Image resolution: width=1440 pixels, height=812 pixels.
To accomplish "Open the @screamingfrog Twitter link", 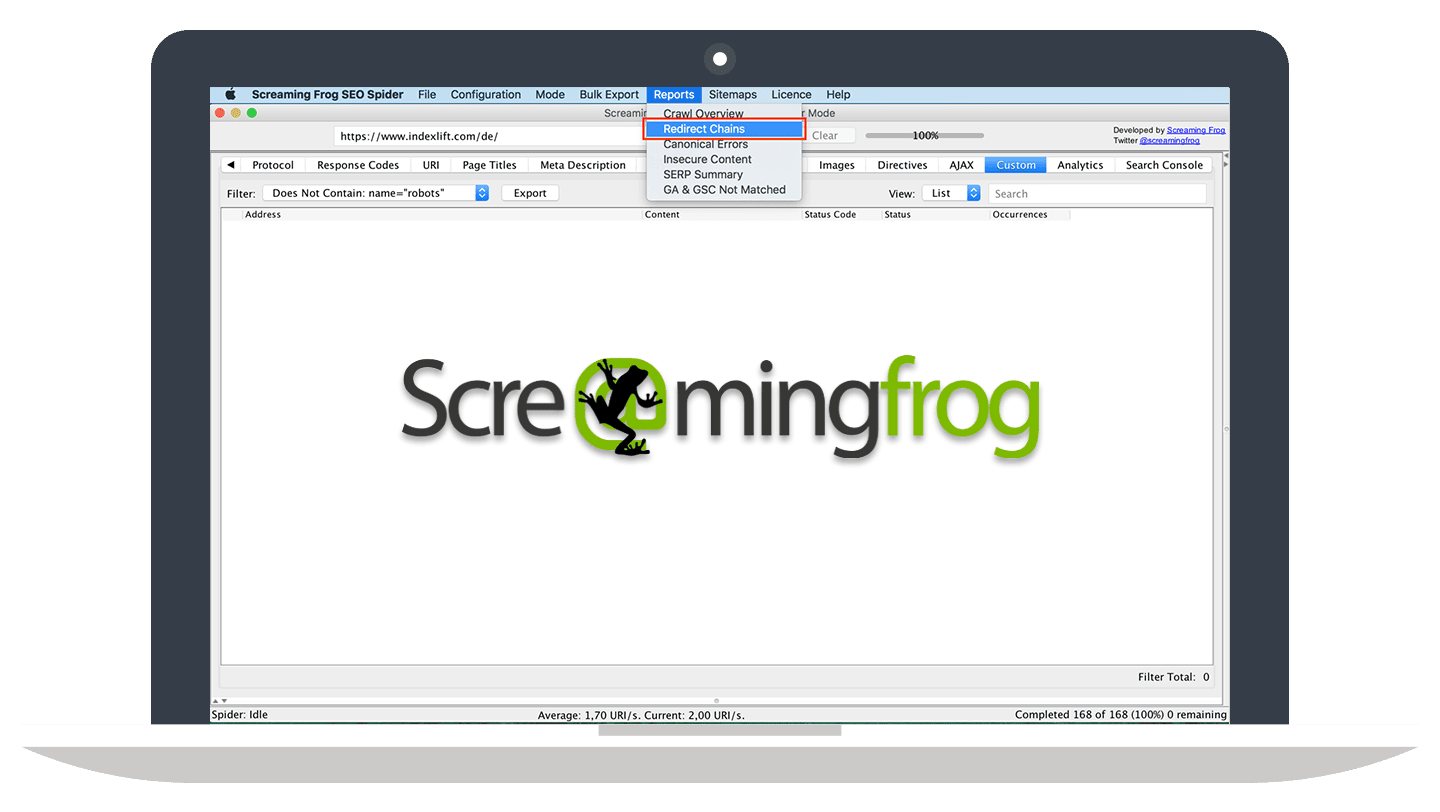I will click(1170, 141).
